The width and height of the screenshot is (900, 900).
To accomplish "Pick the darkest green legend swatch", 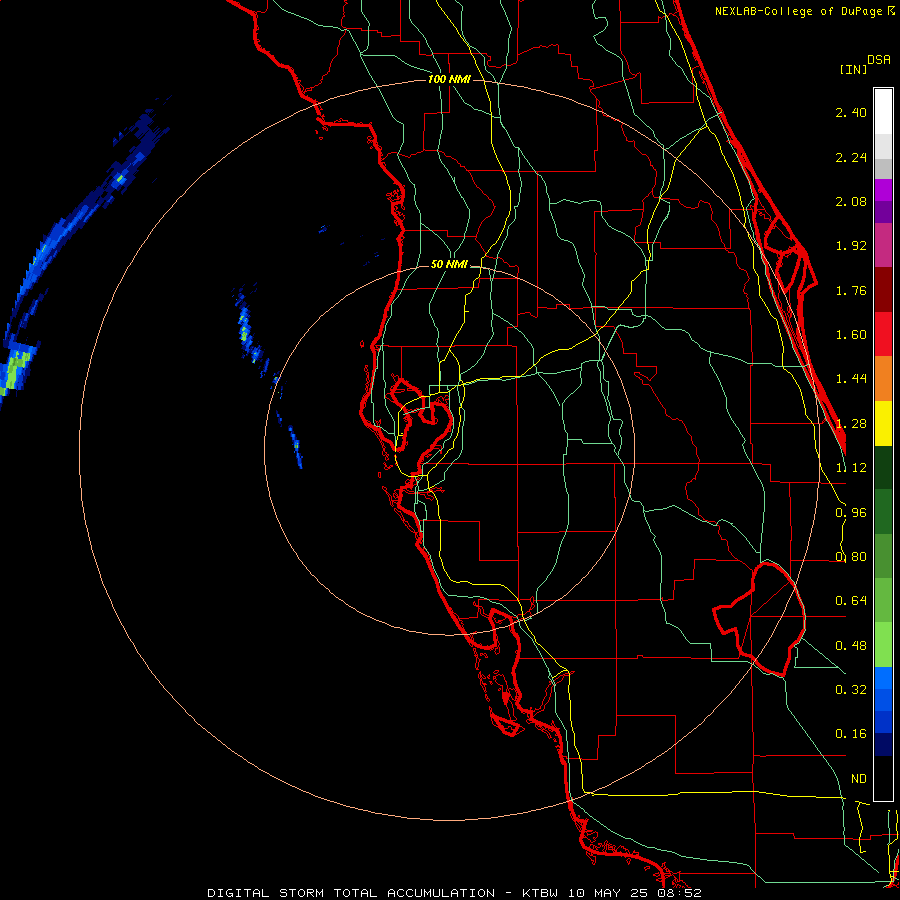I will tap(883, 467).
